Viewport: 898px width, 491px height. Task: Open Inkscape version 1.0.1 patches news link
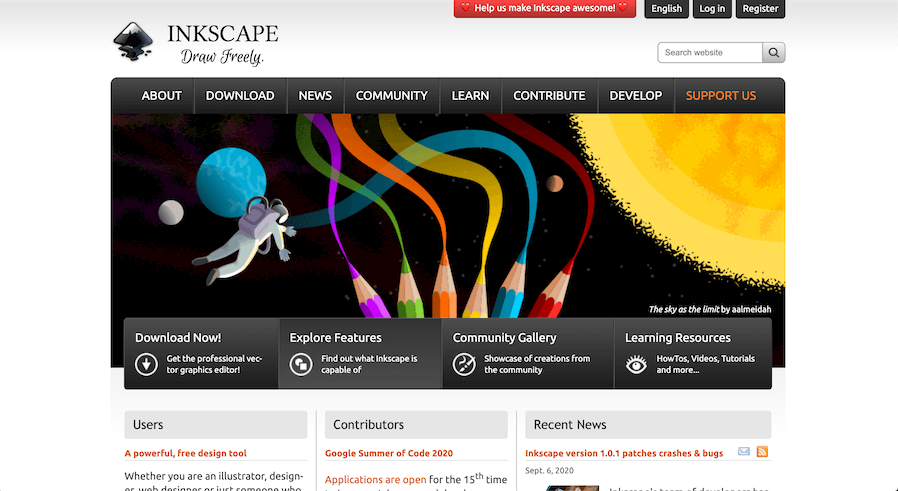coord(624,453)
